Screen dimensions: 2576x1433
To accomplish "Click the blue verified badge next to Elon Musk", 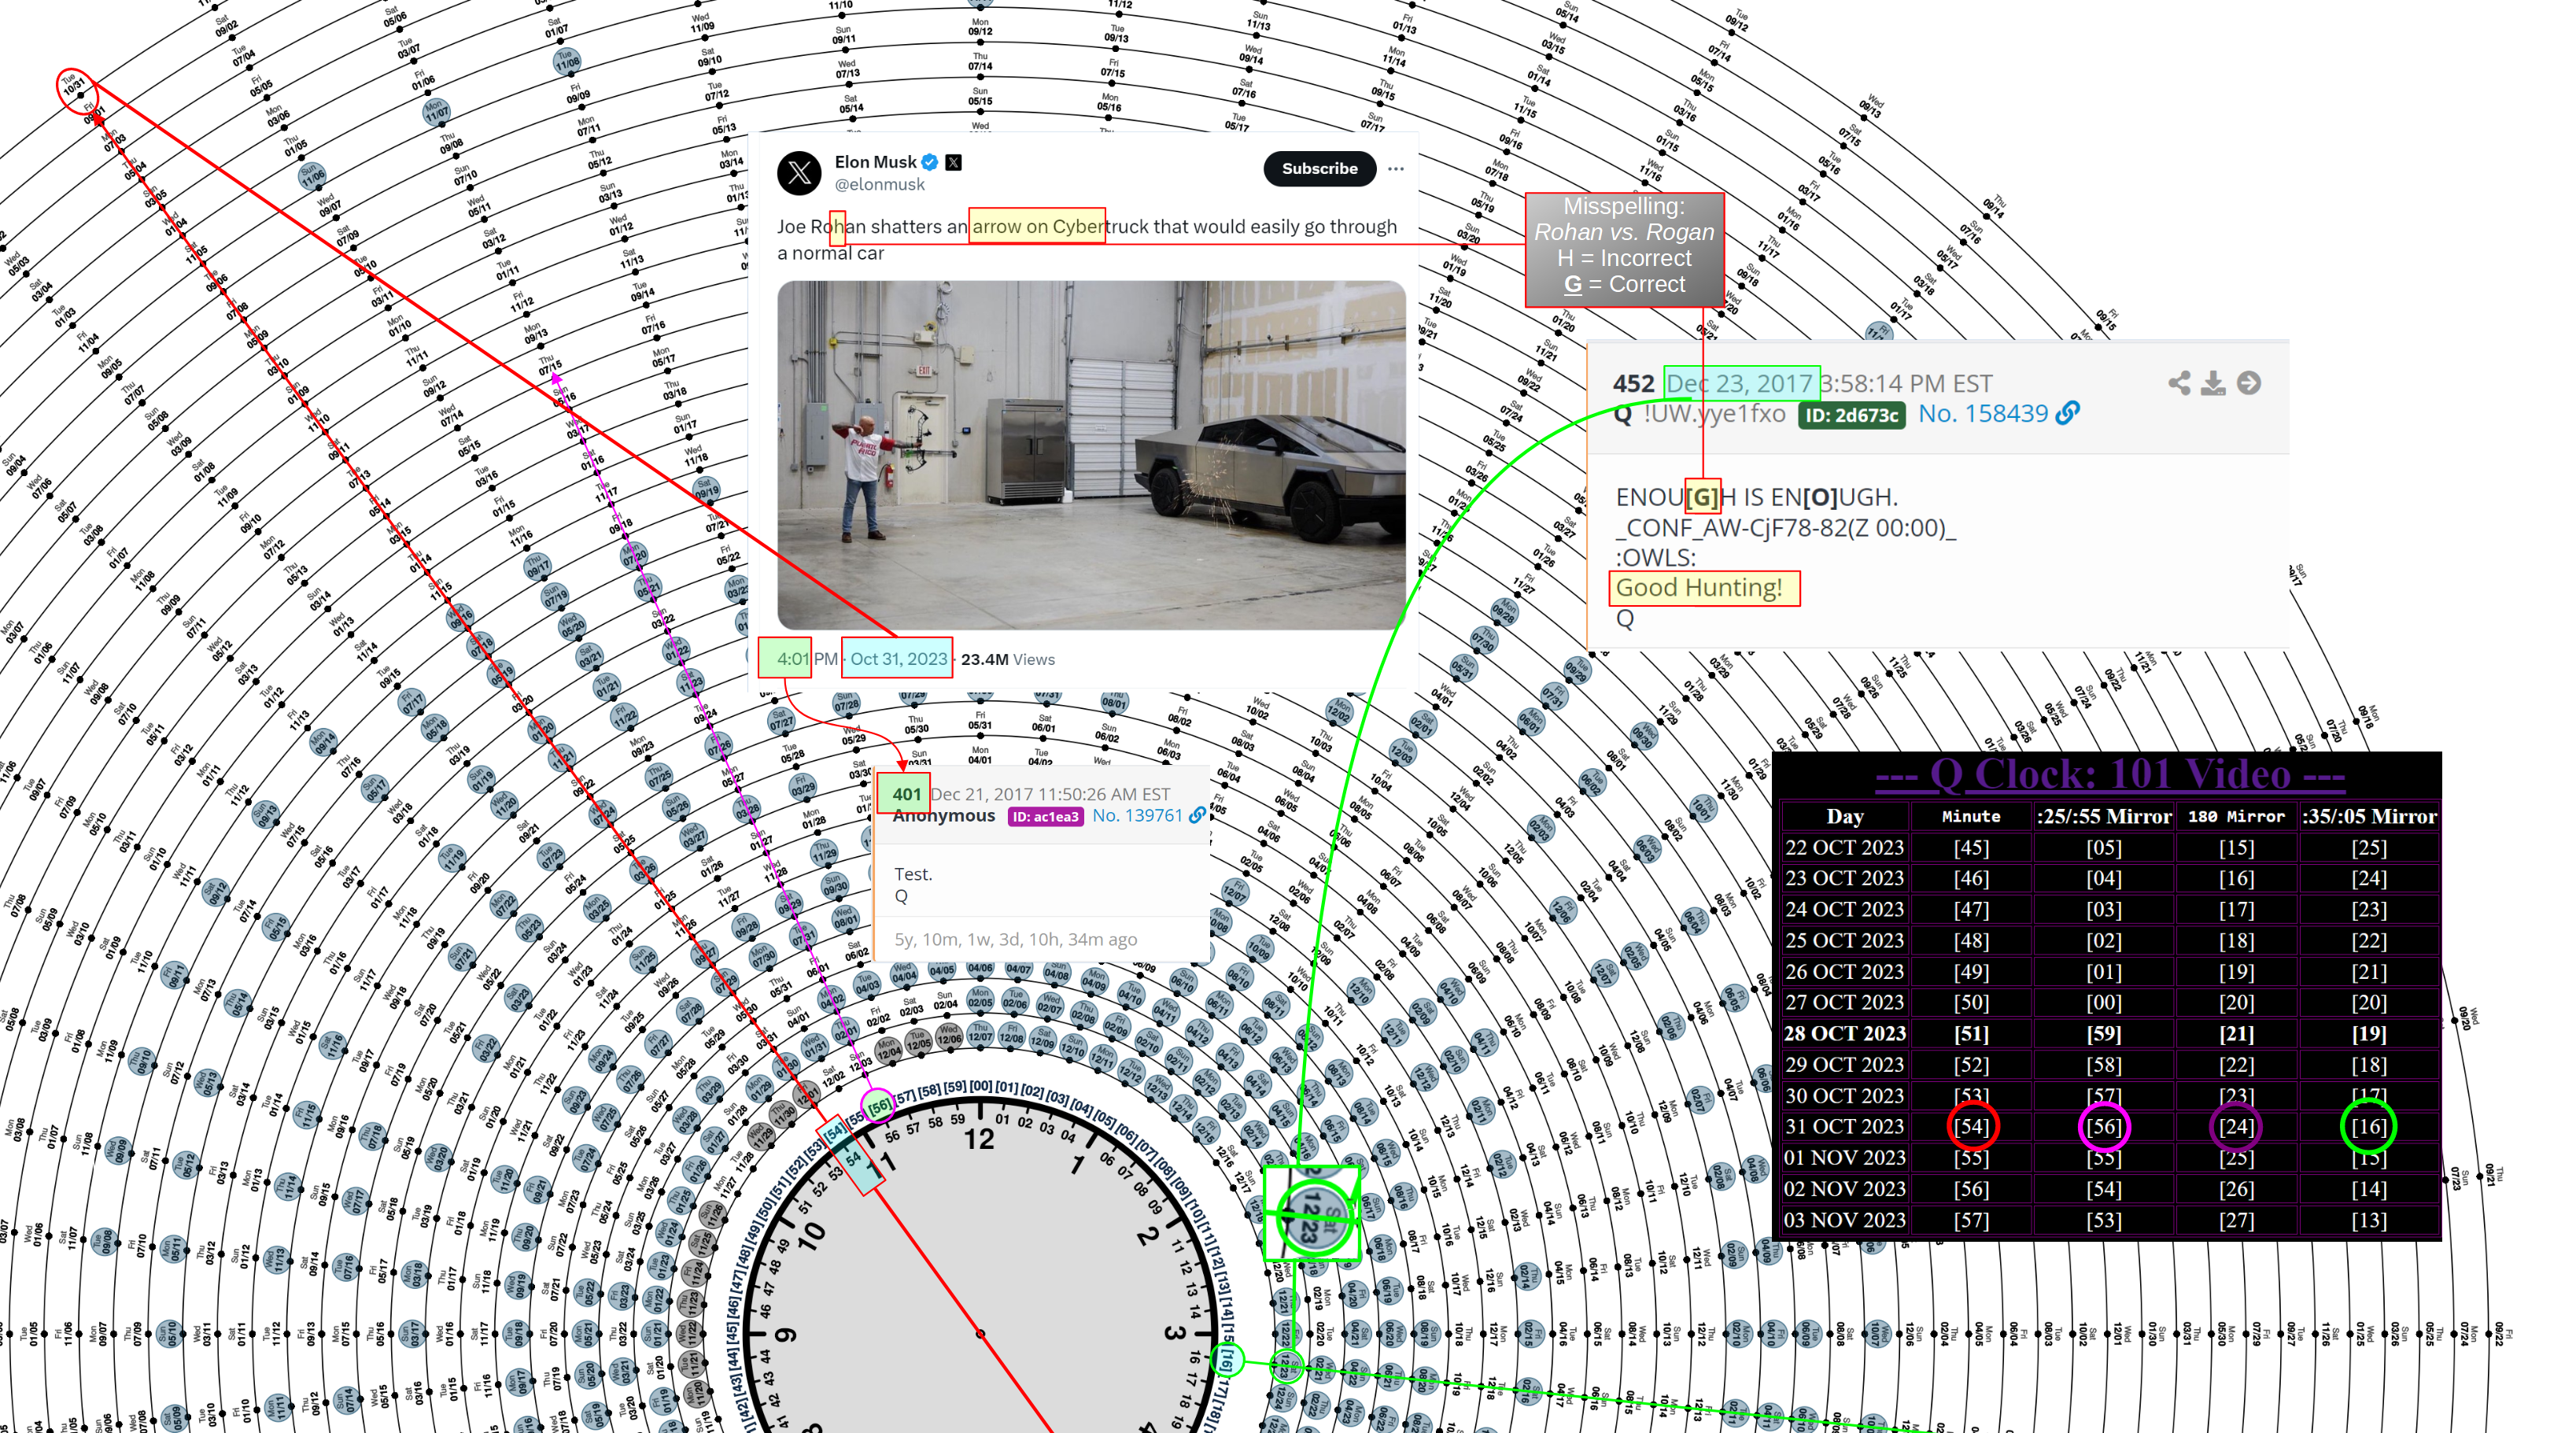I will (x=930, y=162).
